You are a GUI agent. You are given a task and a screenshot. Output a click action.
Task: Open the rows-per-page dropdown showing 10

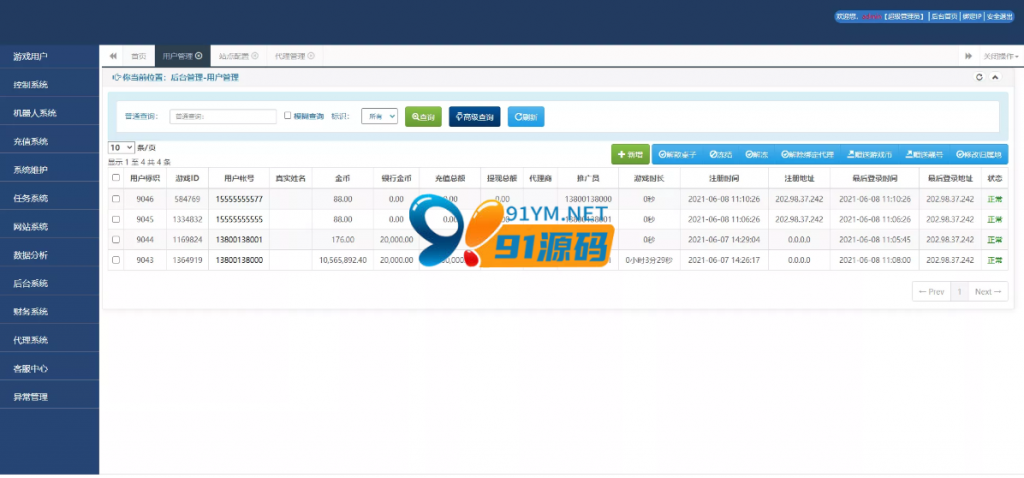tap(121, 148)
